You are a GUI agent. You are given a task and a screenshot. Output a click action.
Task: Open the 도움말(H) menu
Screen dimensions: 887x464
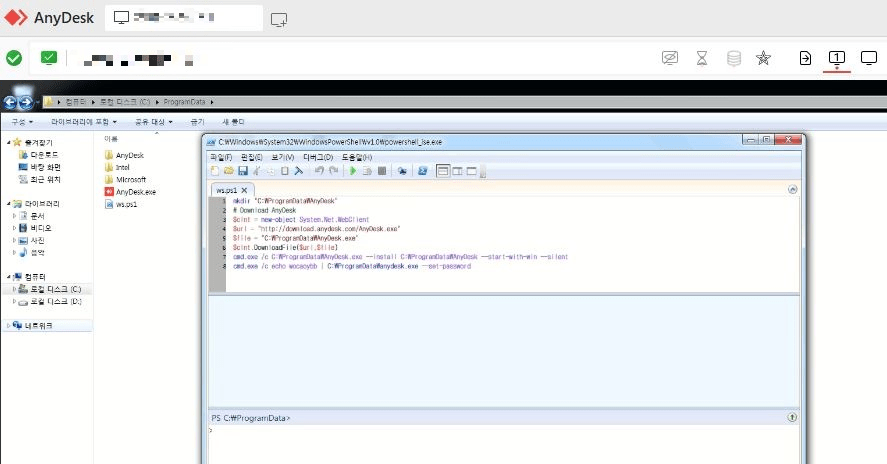pos(356,157)
